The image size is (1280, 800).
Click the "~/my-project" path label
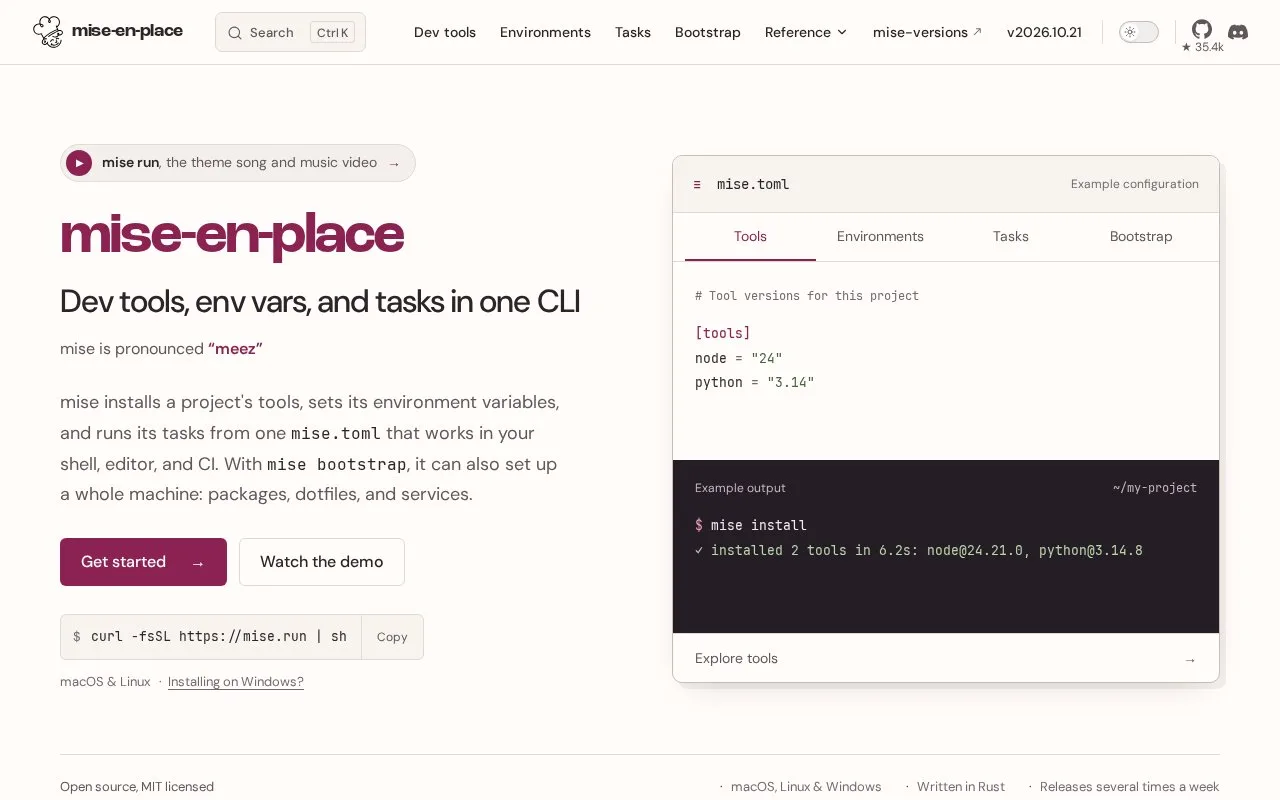pos(1155,488)
